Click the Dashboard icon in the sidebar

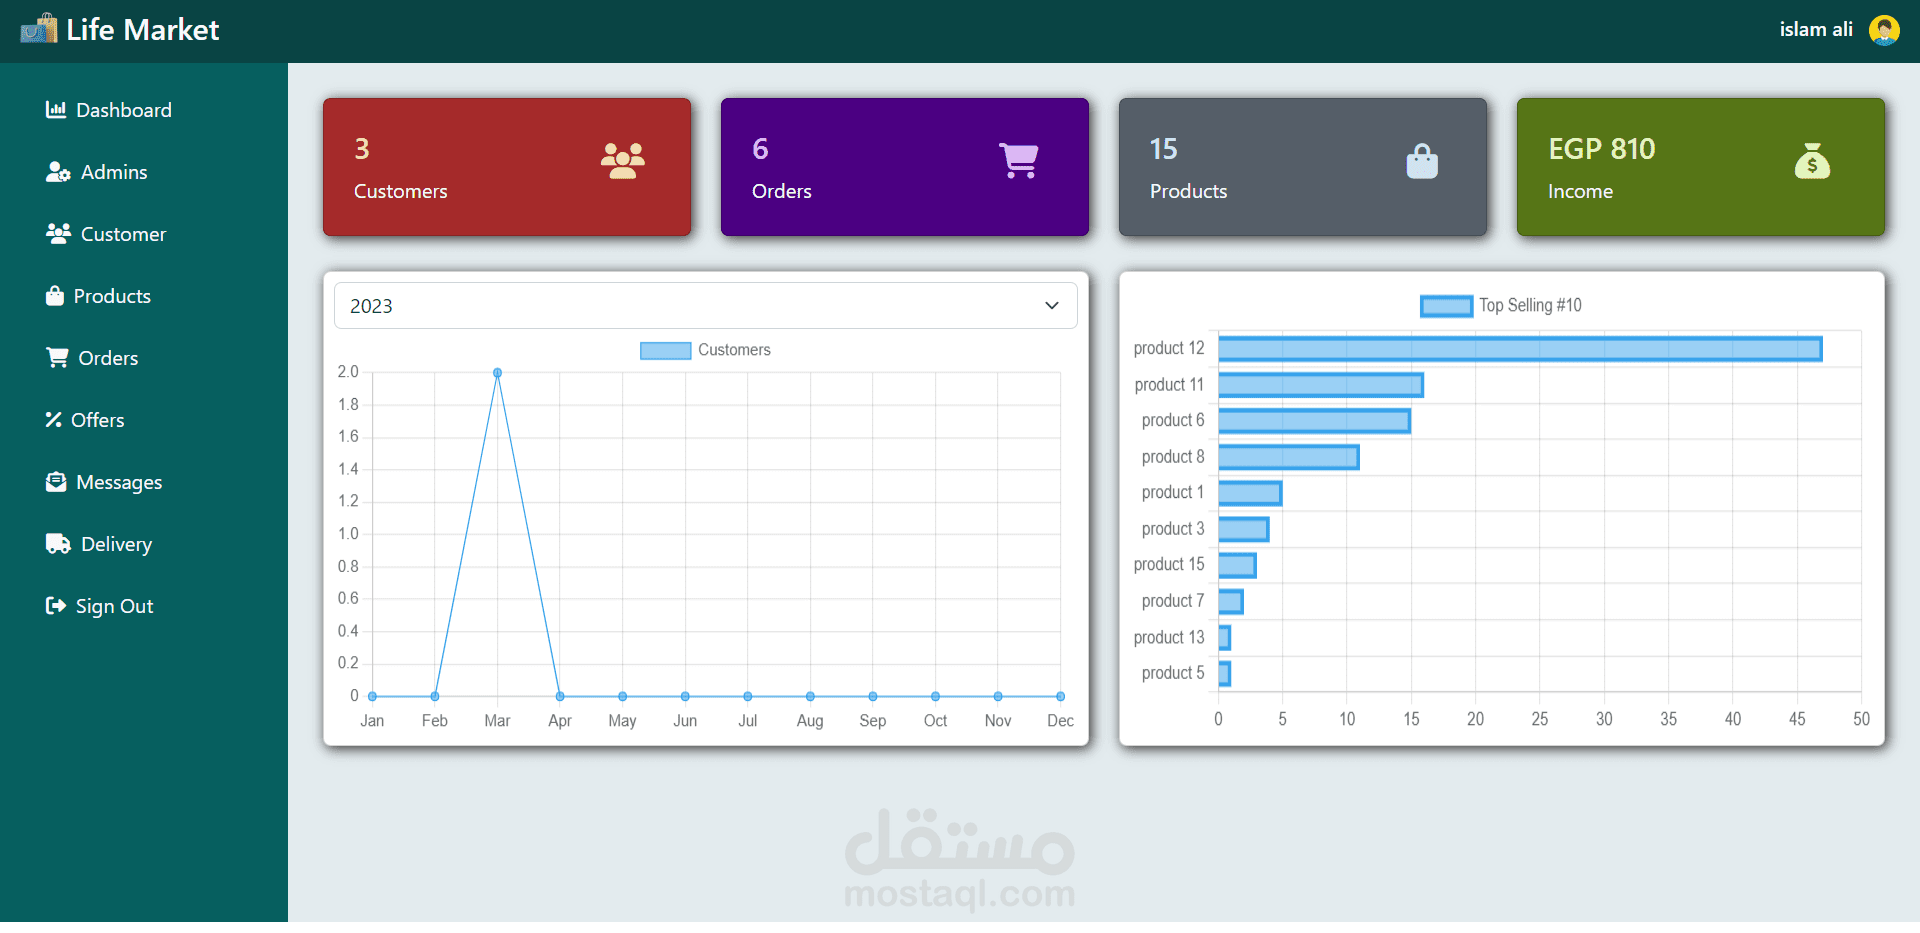pos(57,109)
